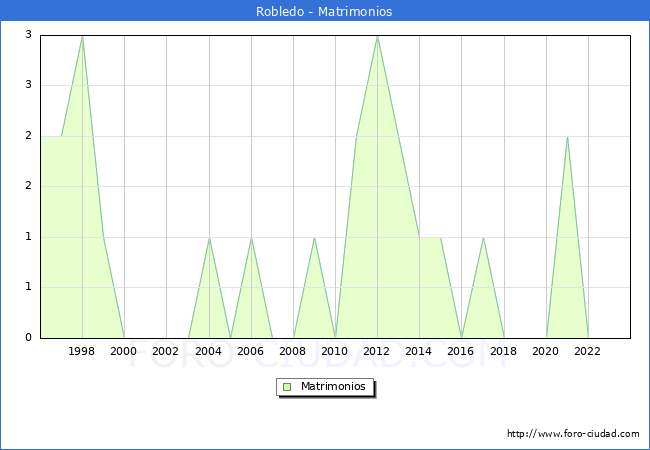650x450 pixels.
Task: Select the 2022 x-axis label
Action: click(588, 351)
